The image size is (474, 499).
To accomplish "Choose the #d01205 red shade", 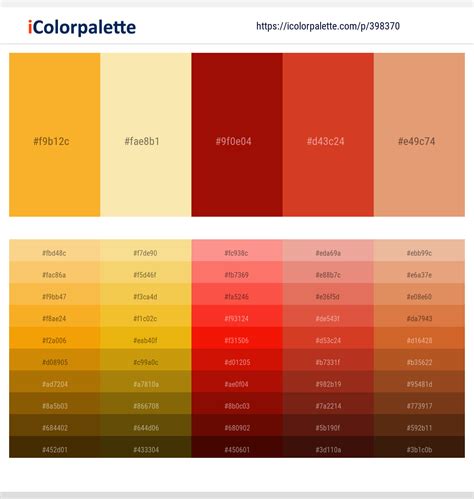I will pyautogui.click(x=237, y=360).
